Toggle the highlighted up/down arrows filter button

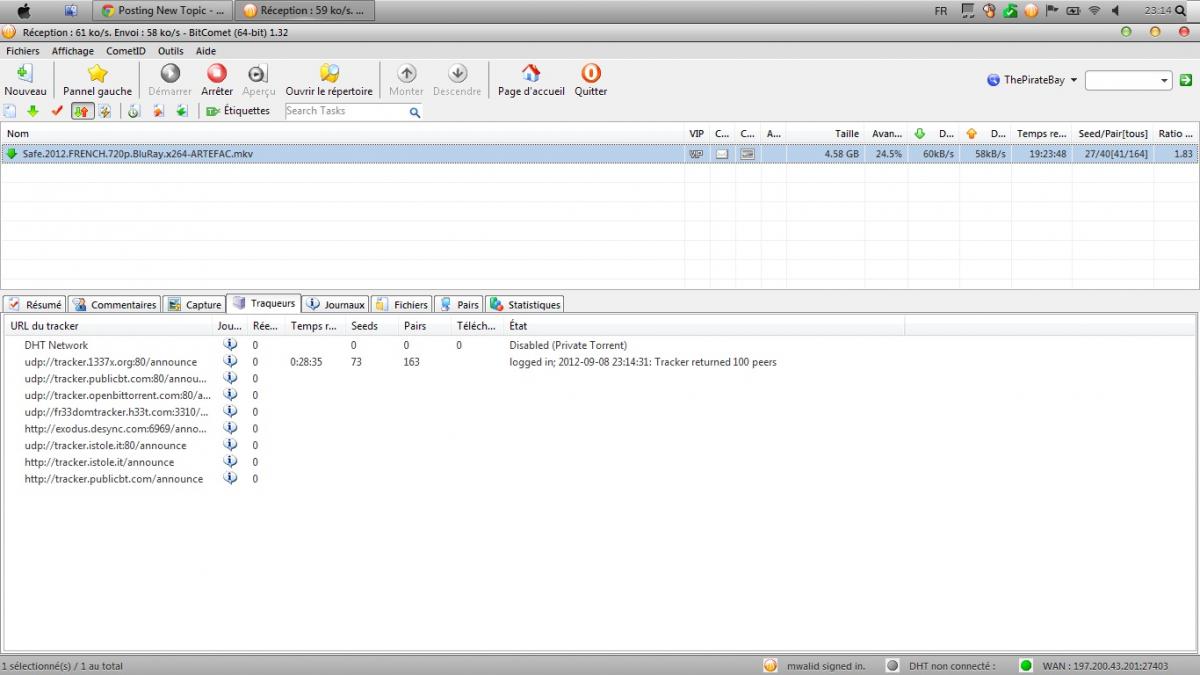point(82,111)
